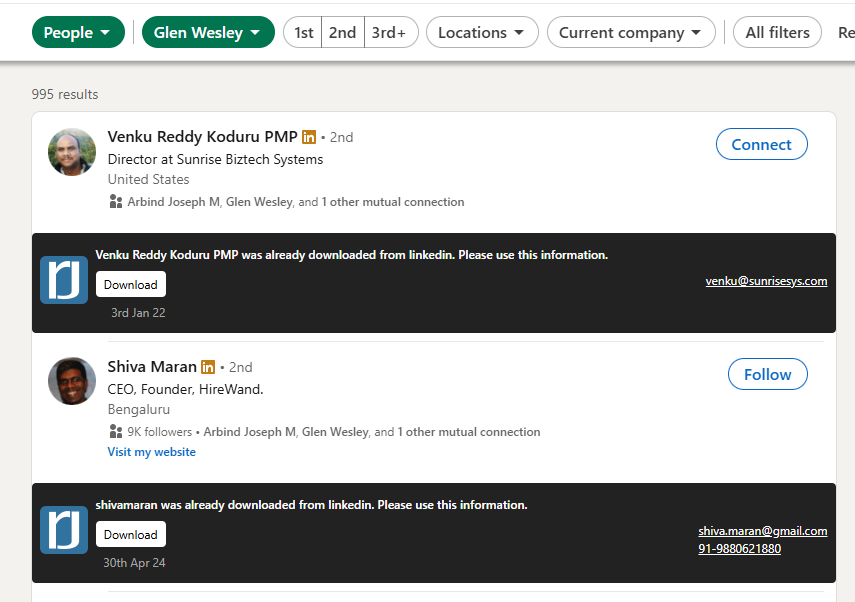Toggle the 1st degree connections filter
Screen dimensions: 855x602
(303, 32)
